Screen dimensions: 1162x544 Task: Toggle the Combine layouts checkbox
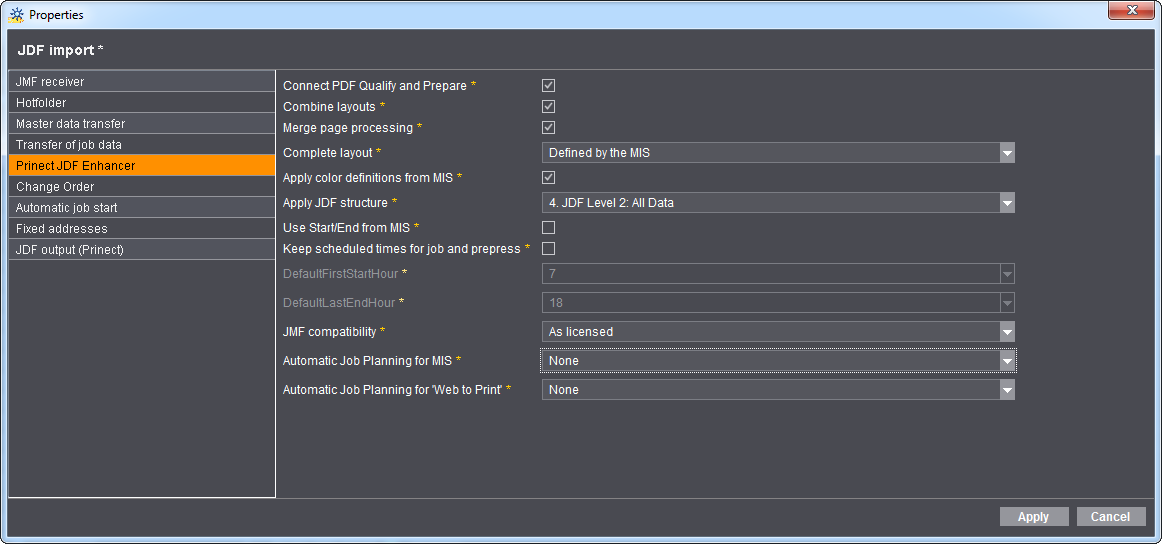pyautogui.click(x=548, y=107)
